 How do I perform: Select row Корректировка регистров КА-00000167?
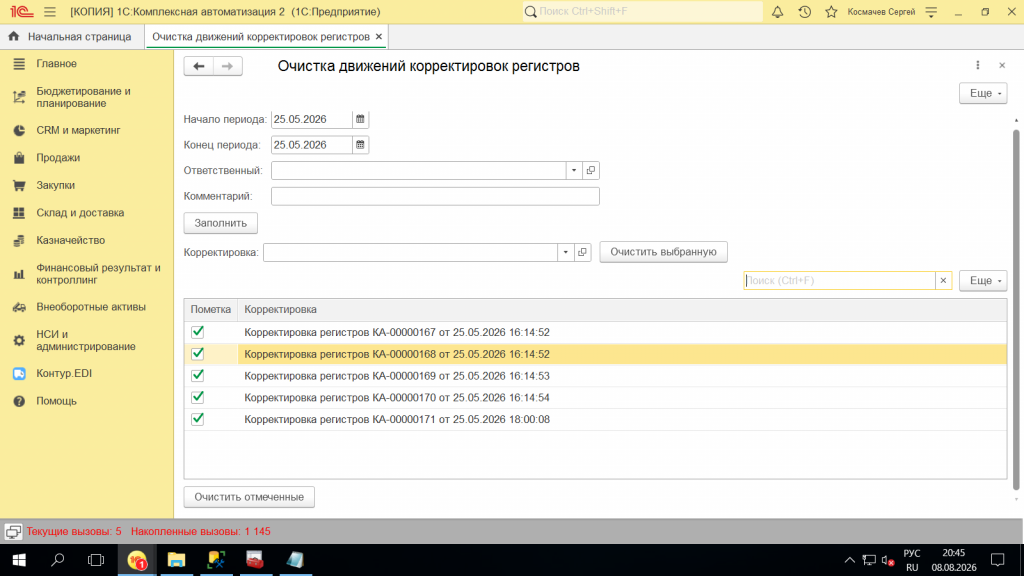click(x=595, y=332)
